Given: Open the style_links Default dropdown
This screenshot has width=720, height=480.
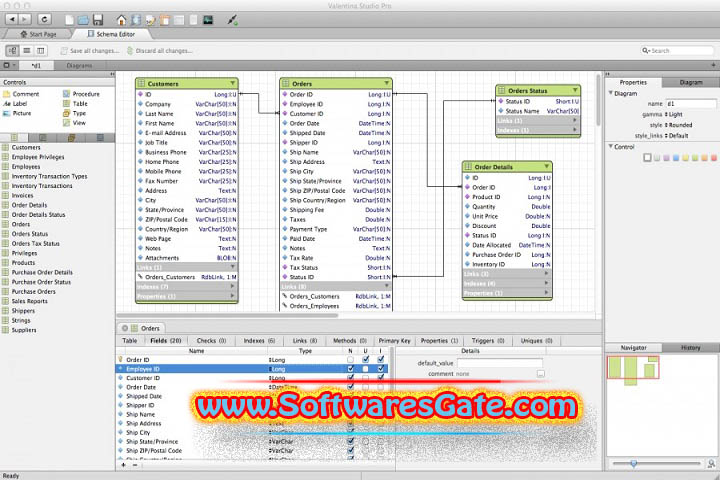Looking at the screenshot, I should pos(677,136).
